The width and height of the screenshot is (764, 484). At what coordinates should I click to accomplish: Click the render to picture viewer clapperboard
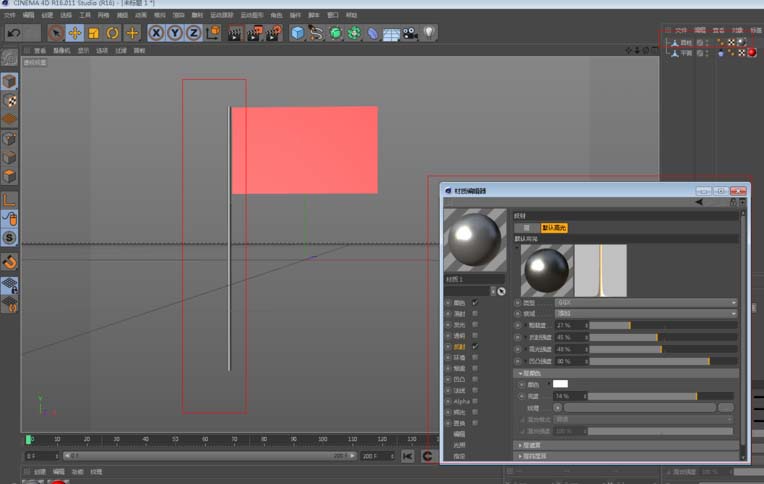[x=254, y=33]
